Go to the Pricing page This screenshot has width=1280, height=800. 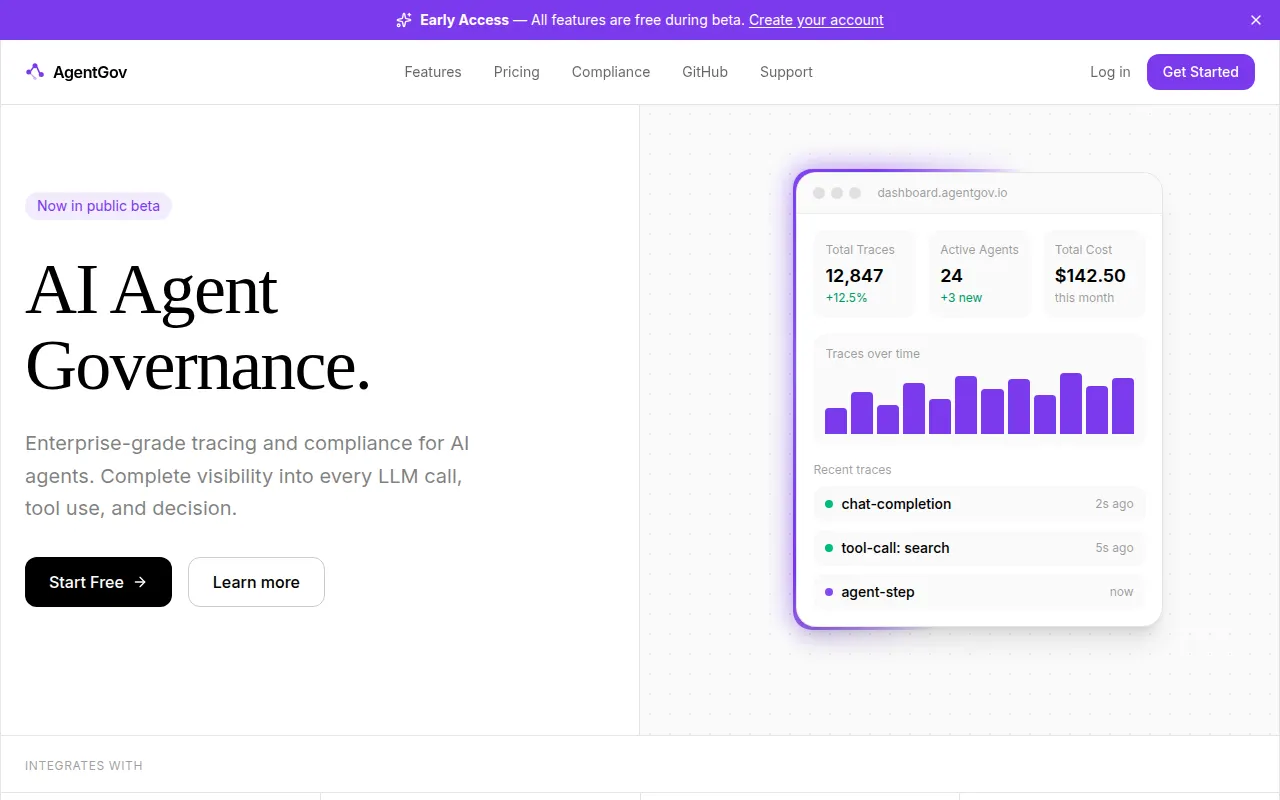click(x=517, y=72)
